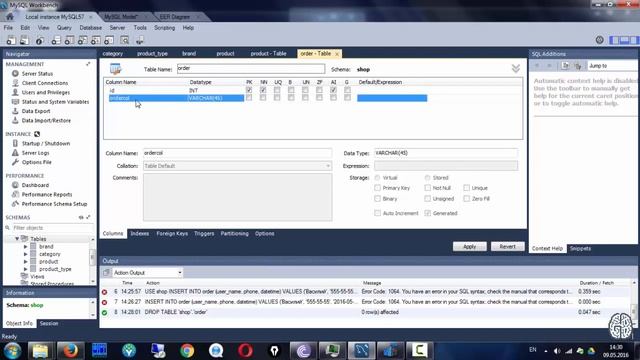Open Users and Privileges in Navigator
The image size is (640, 360).
tap(46, 92)
